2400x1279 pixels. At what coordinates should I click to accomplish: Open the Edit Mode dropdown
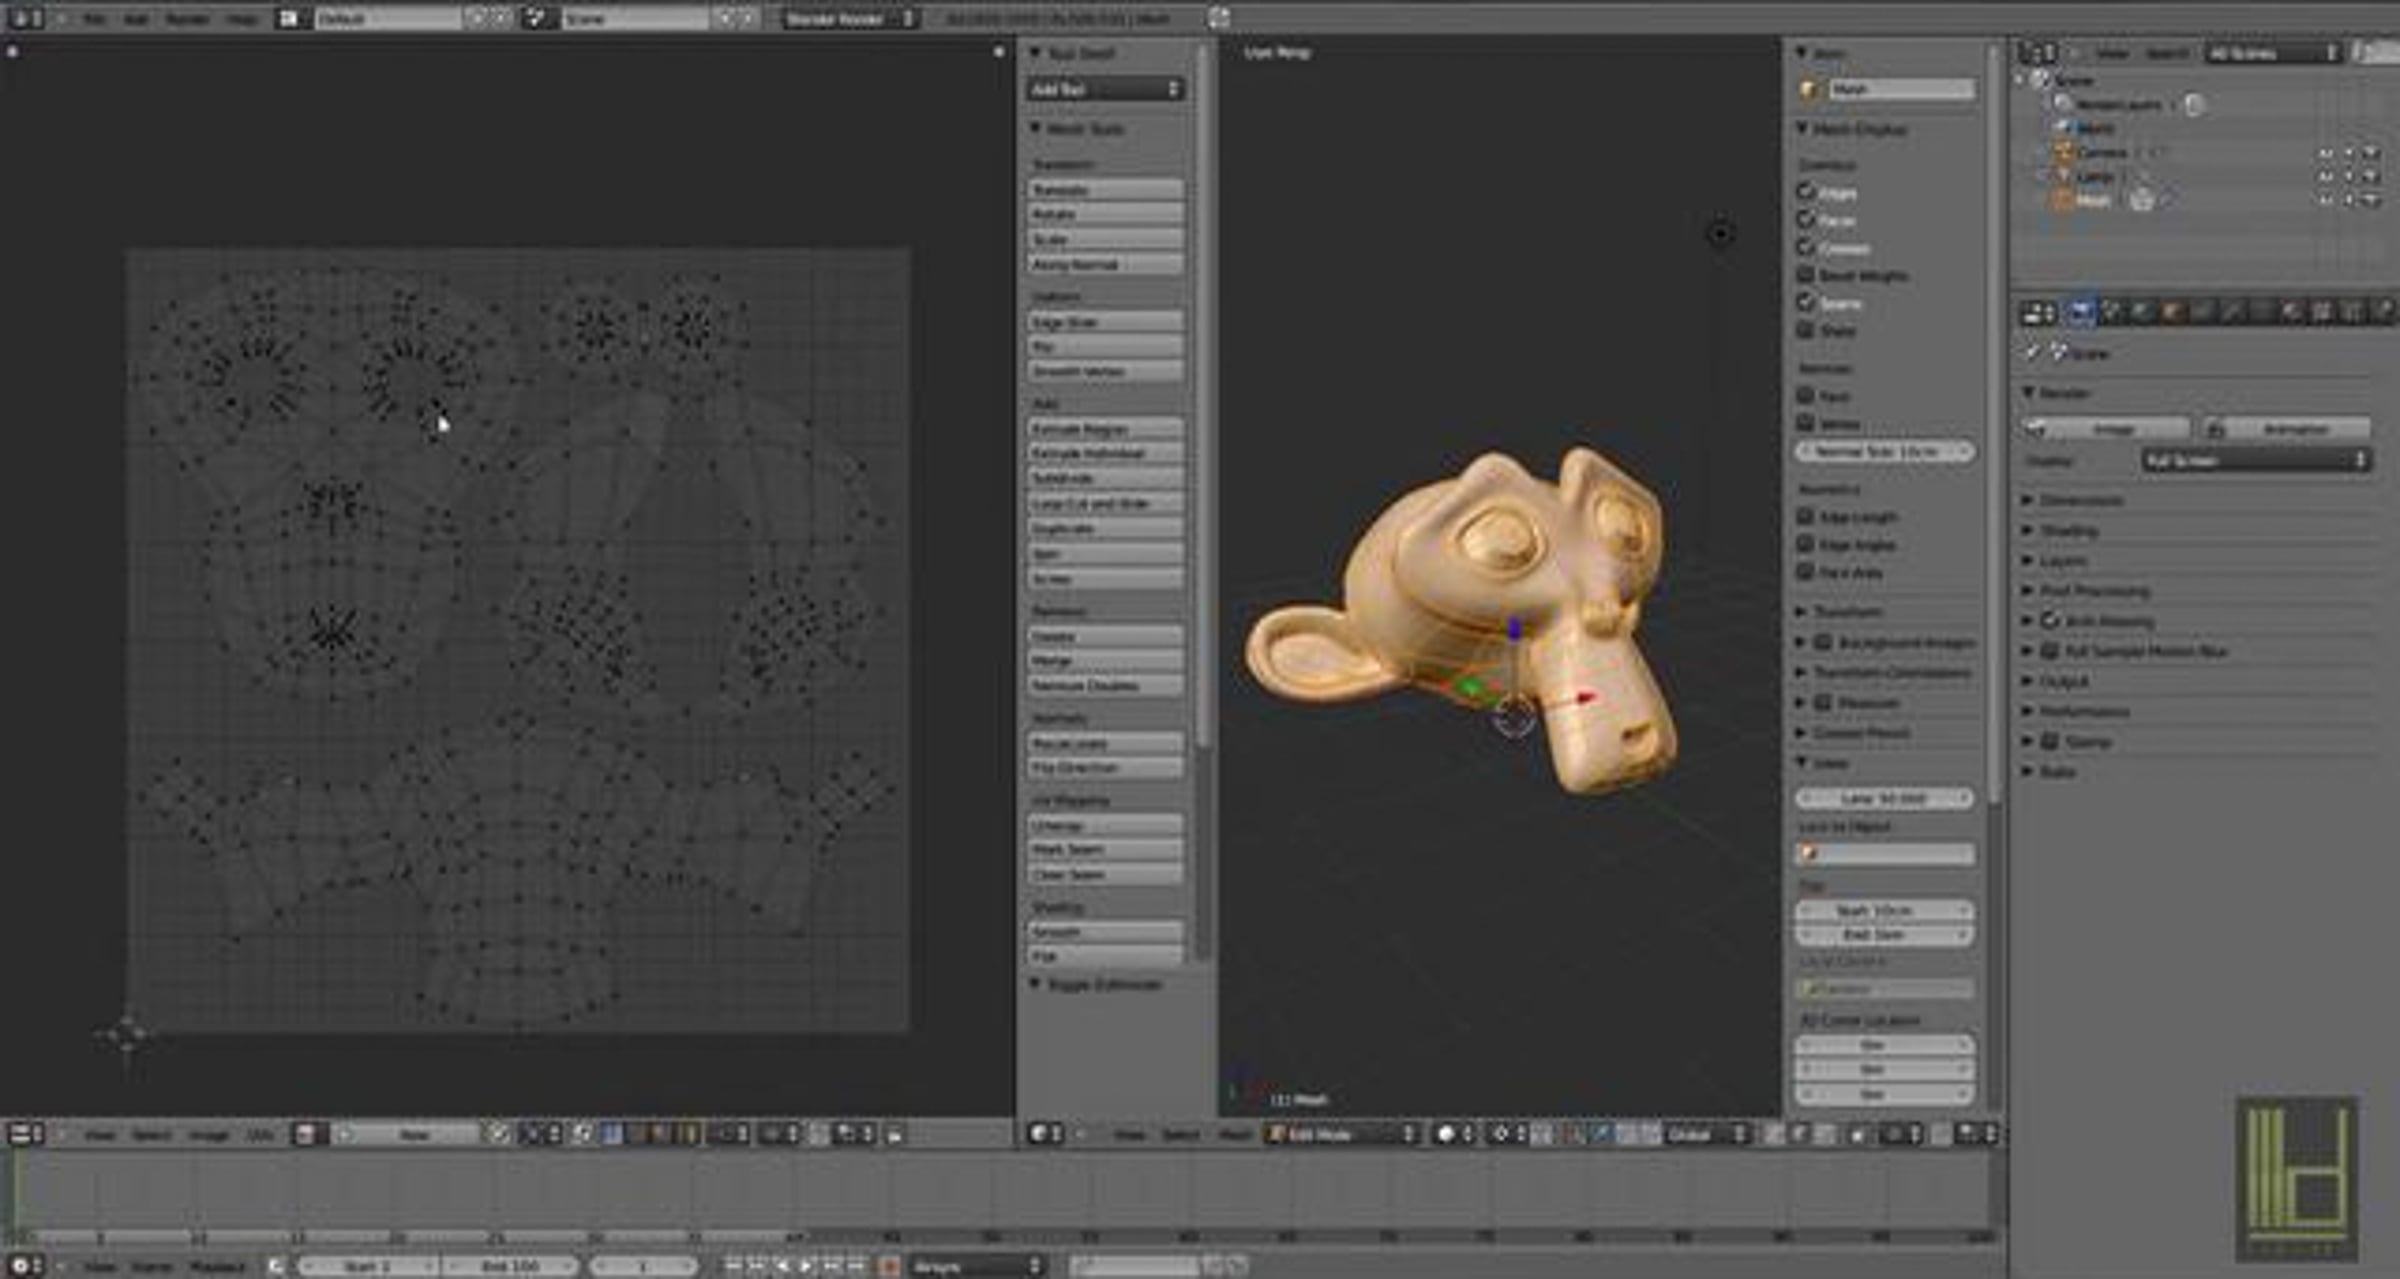pyautogui.click(x=1342, y=1134)
